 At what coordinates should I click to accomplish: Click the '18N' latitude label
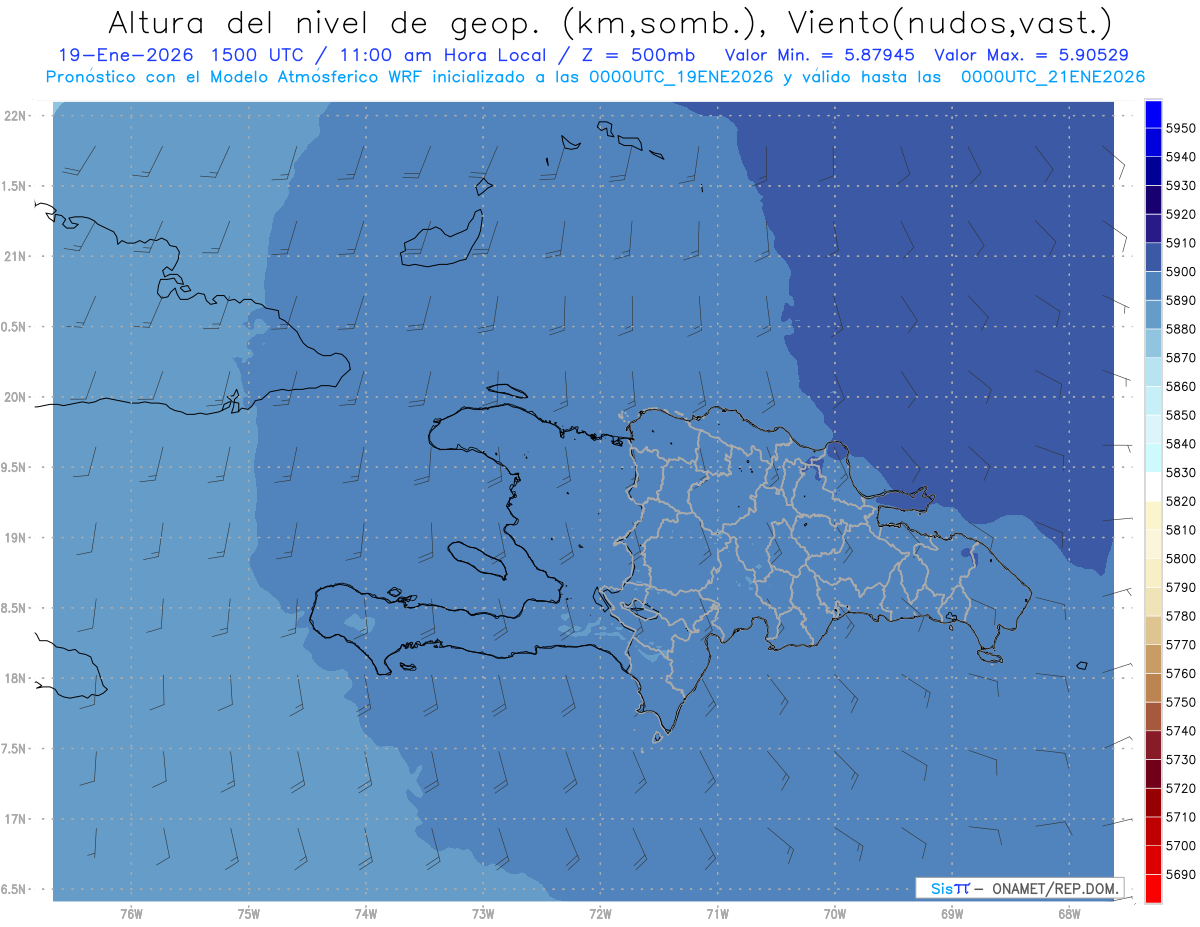point(15,678)
